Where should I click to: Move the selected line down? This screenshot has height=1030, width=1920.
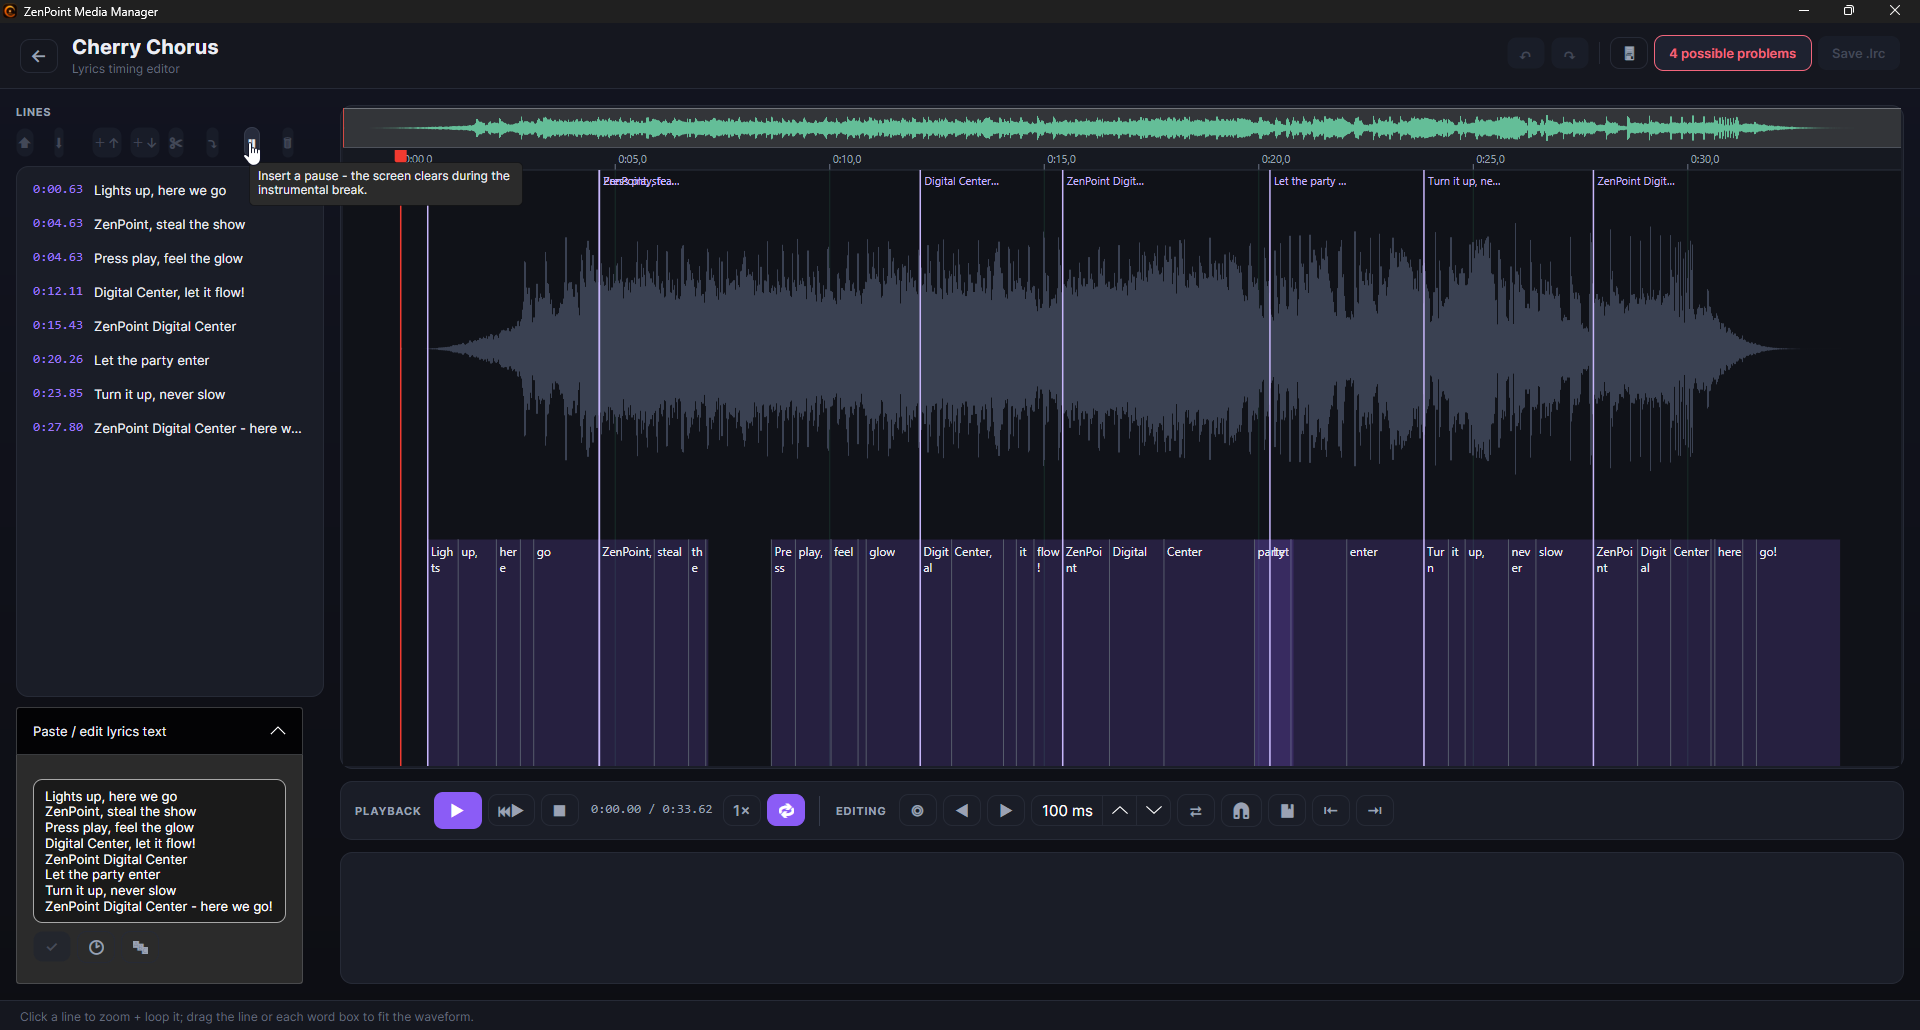click(x=59, y=143)
